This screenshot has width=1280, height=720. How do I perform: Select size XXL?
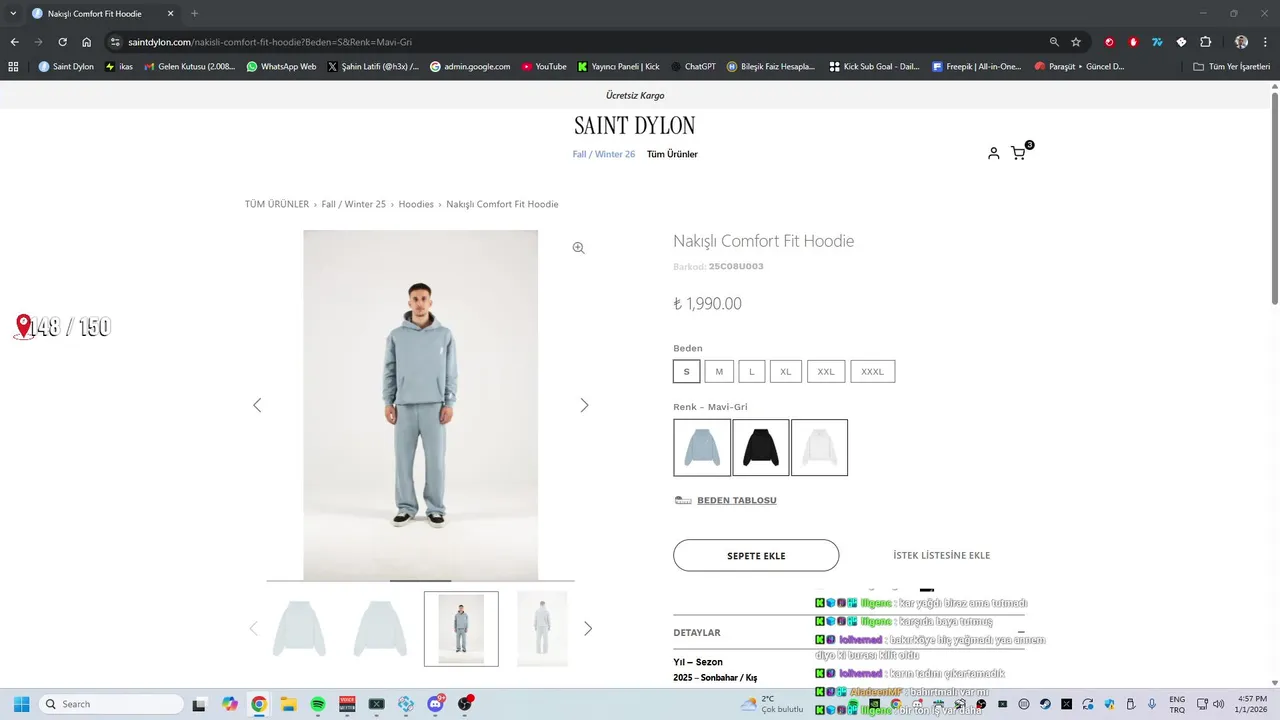[x=826, y=371]
